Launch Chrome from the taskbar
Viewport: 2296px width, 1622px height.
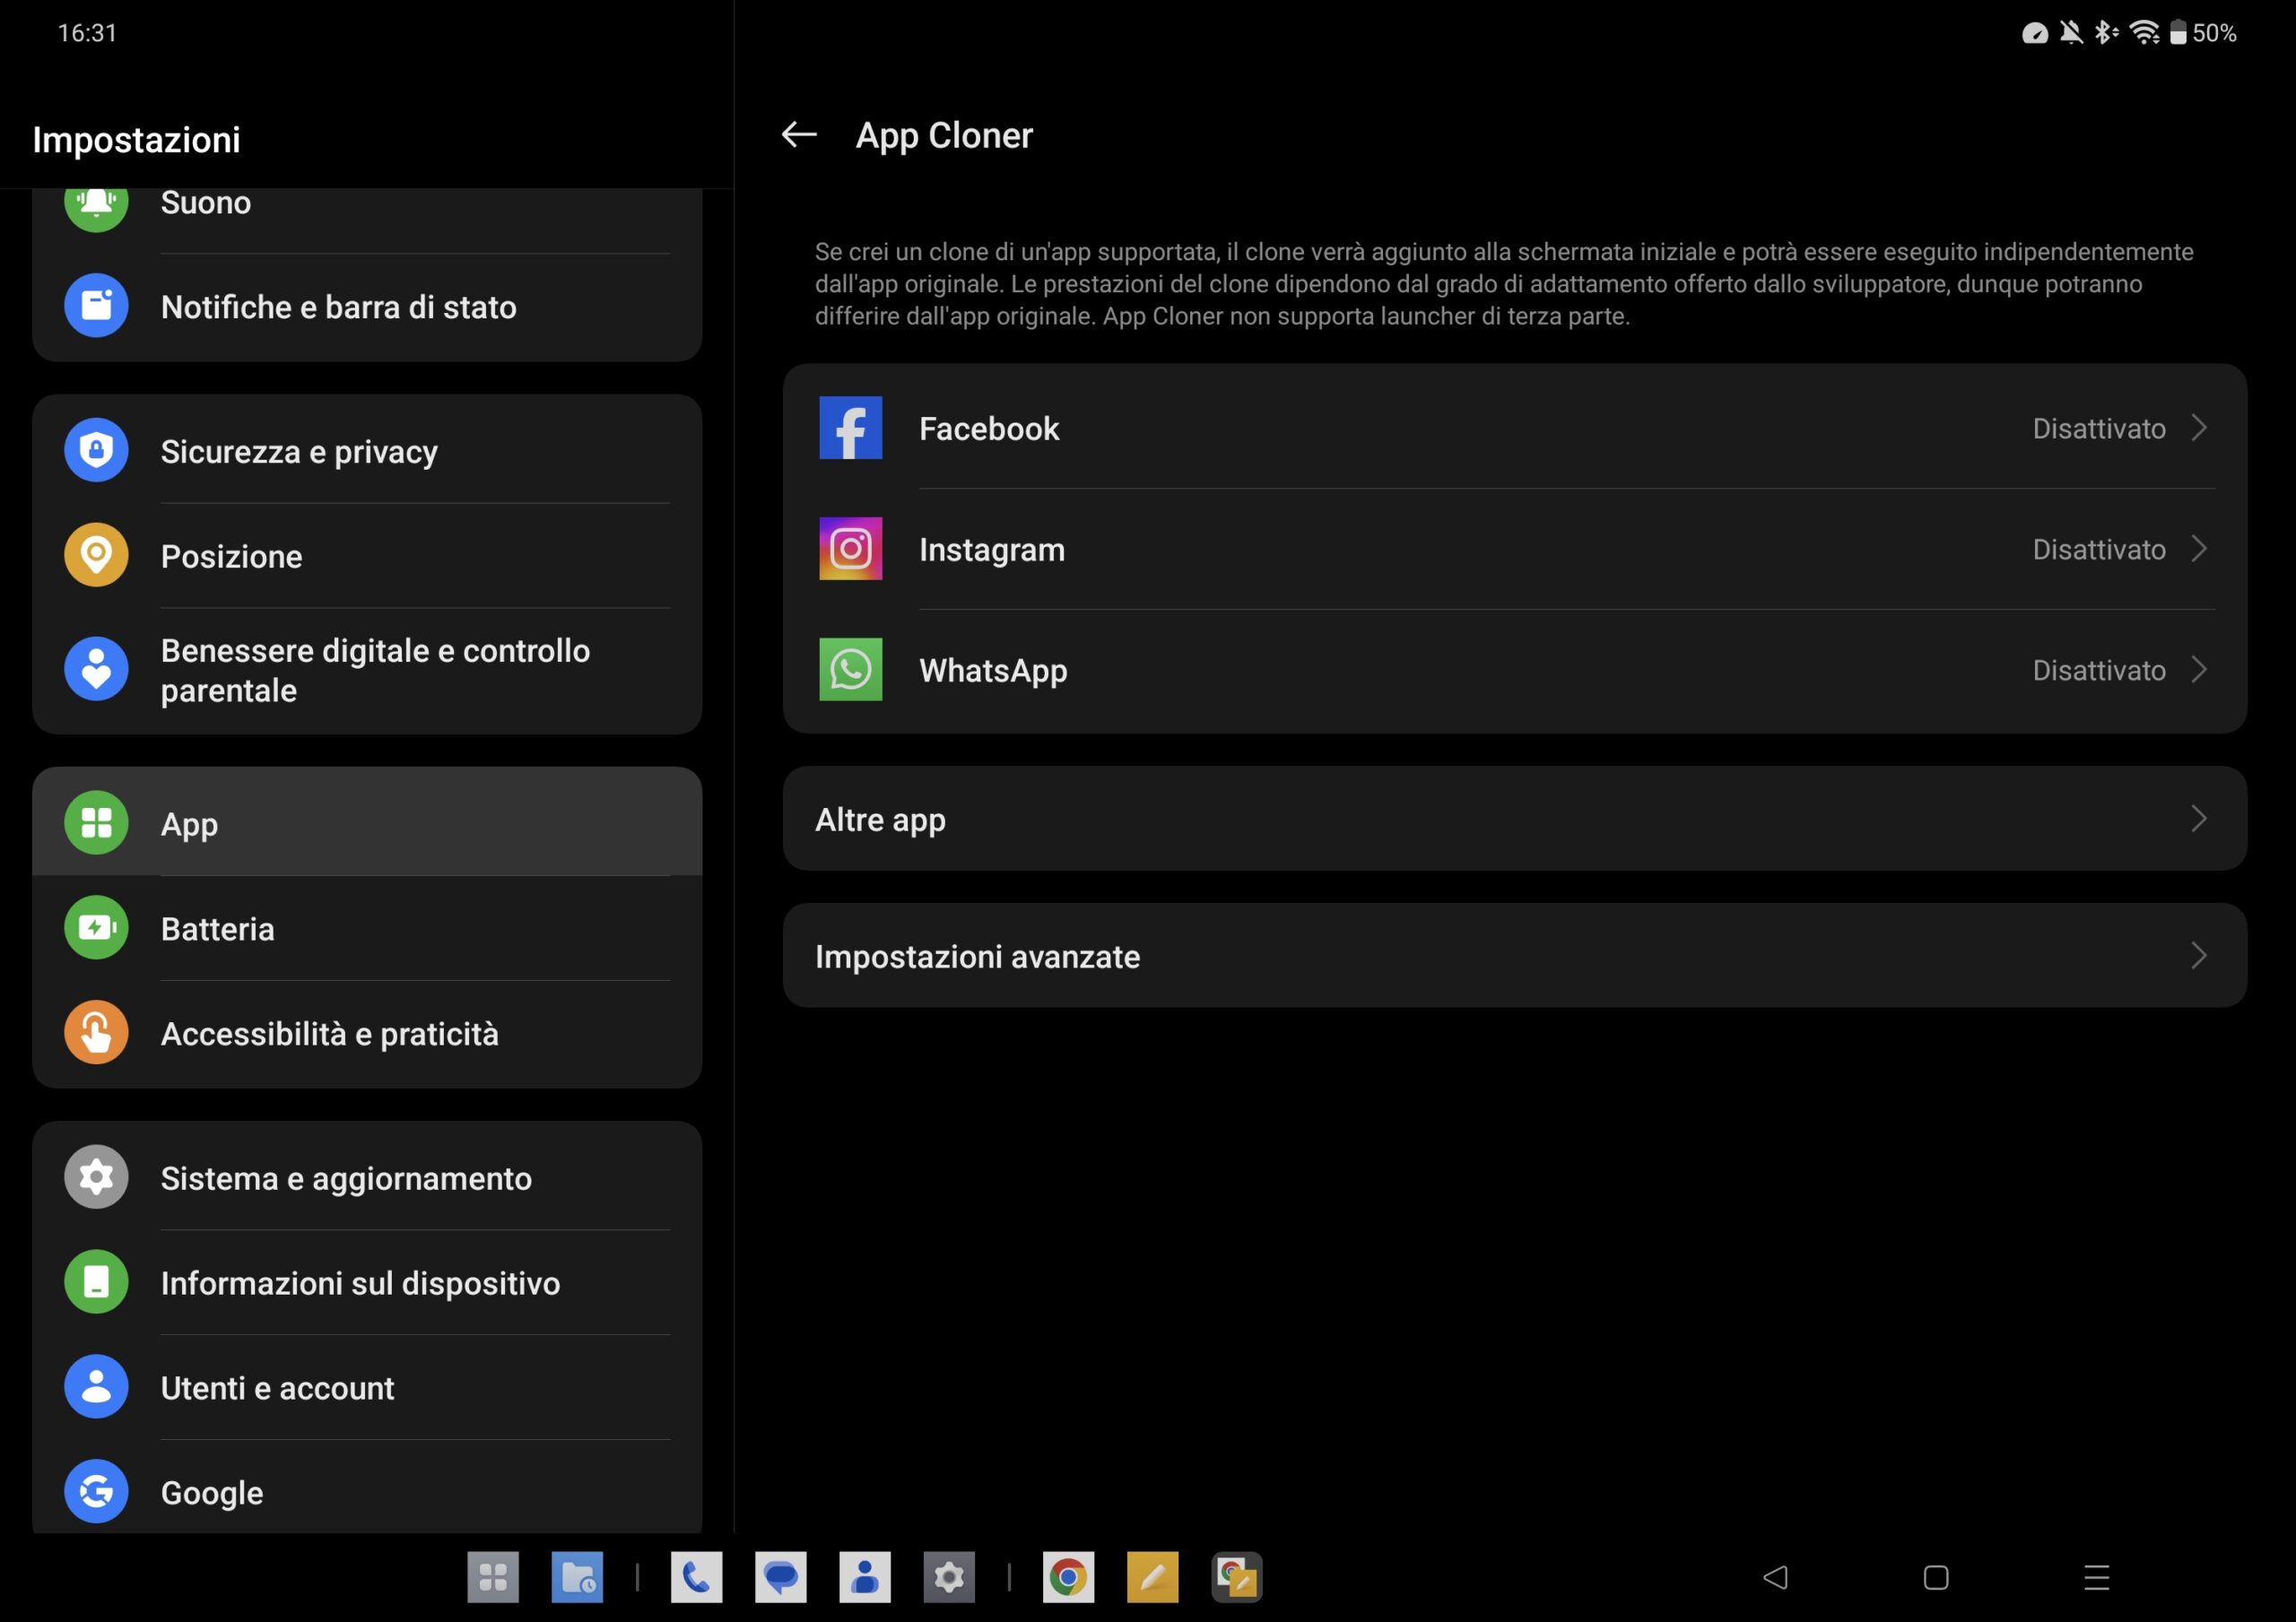[x=1068, y=1578]
